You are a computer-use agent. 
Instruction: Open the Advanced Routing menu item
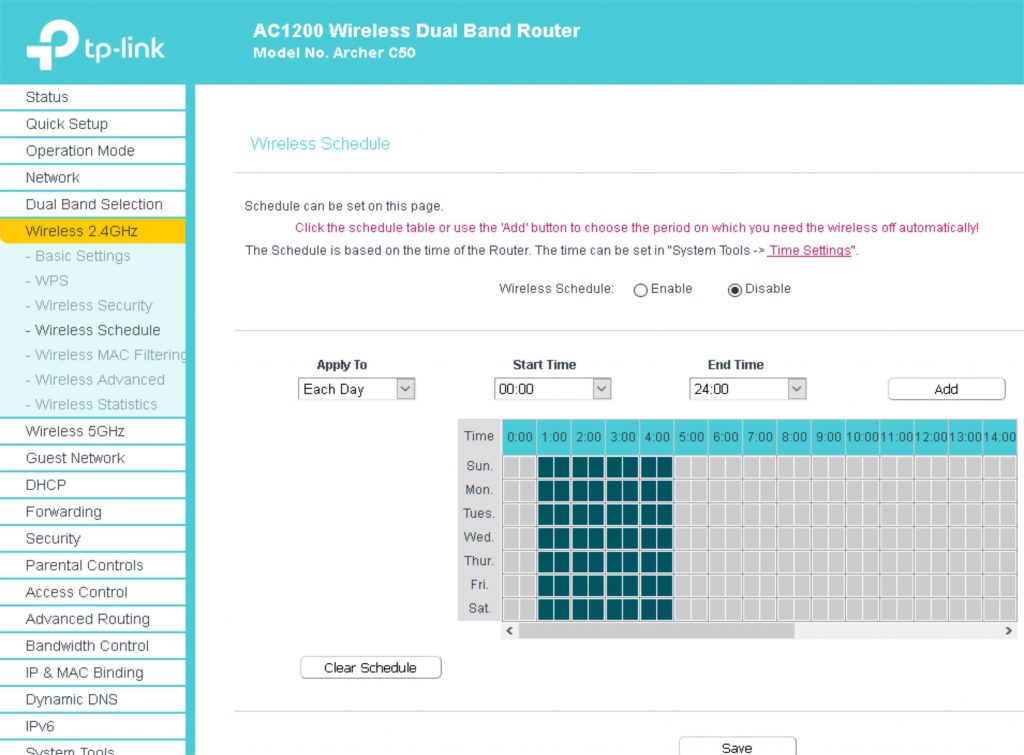click(93, 619)
